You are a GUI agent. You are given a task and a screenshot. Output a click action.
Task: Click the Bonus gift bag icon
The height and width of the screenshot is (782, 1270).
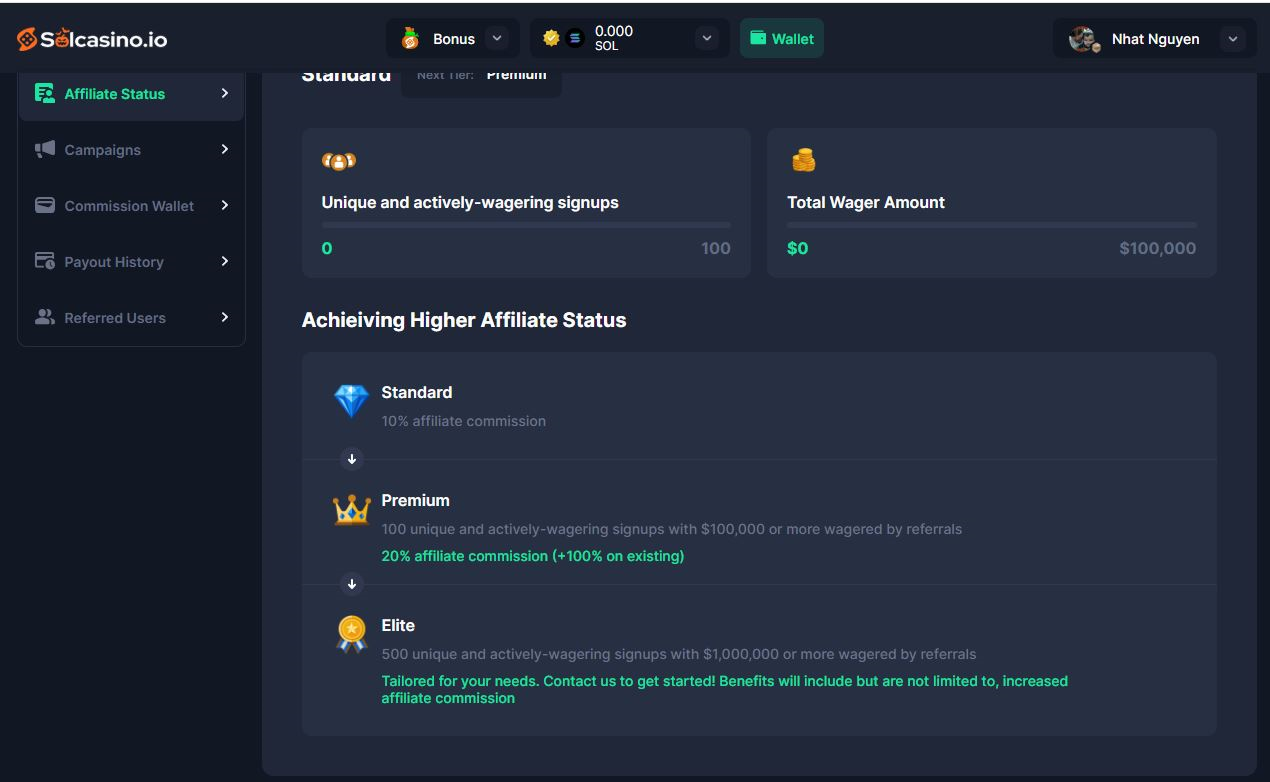tap(410, 39)
